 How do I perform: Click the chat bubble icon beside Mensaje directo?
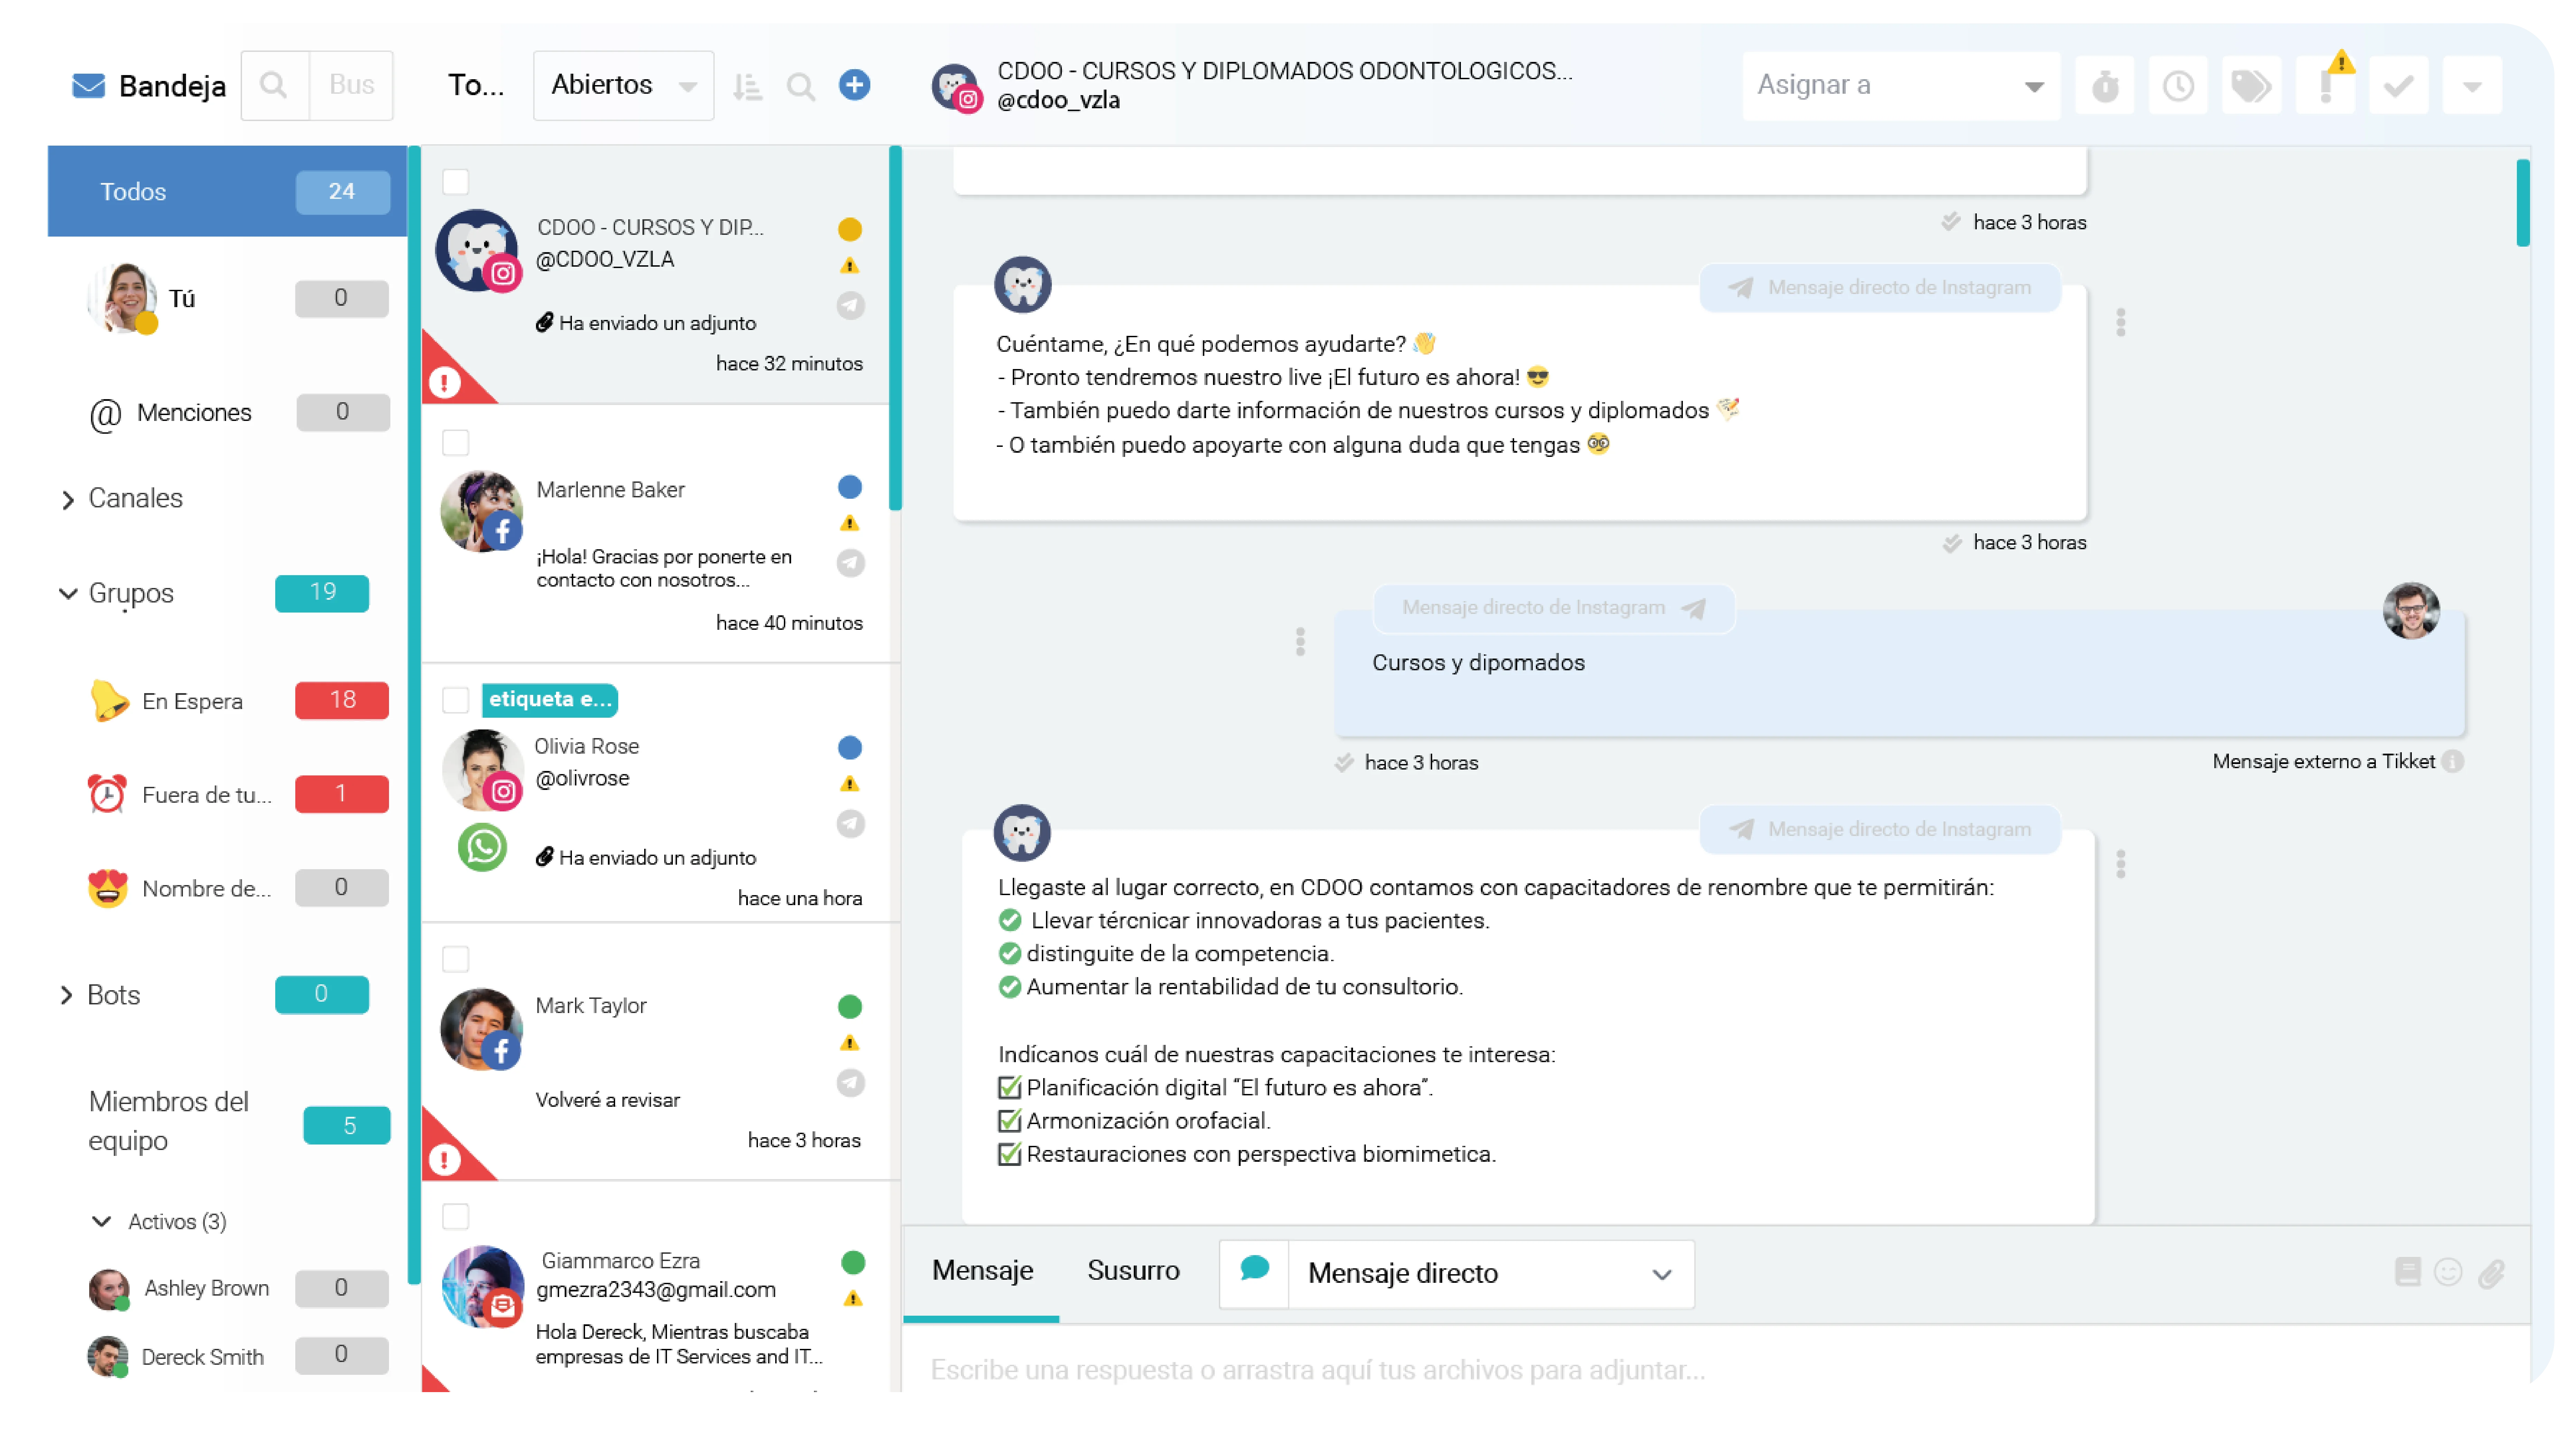tap(1254, 1270)
